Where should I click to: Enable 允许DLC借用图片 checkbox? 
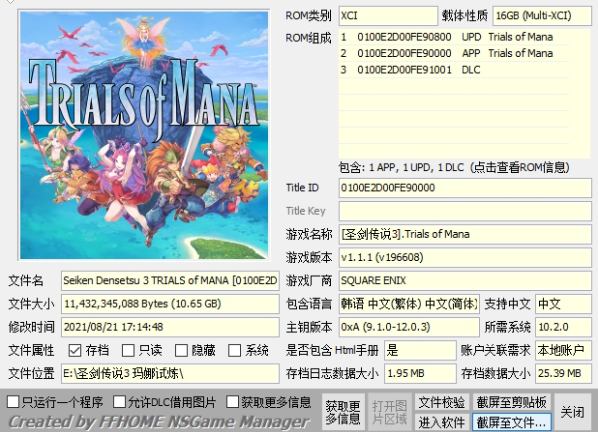point(119,402)
